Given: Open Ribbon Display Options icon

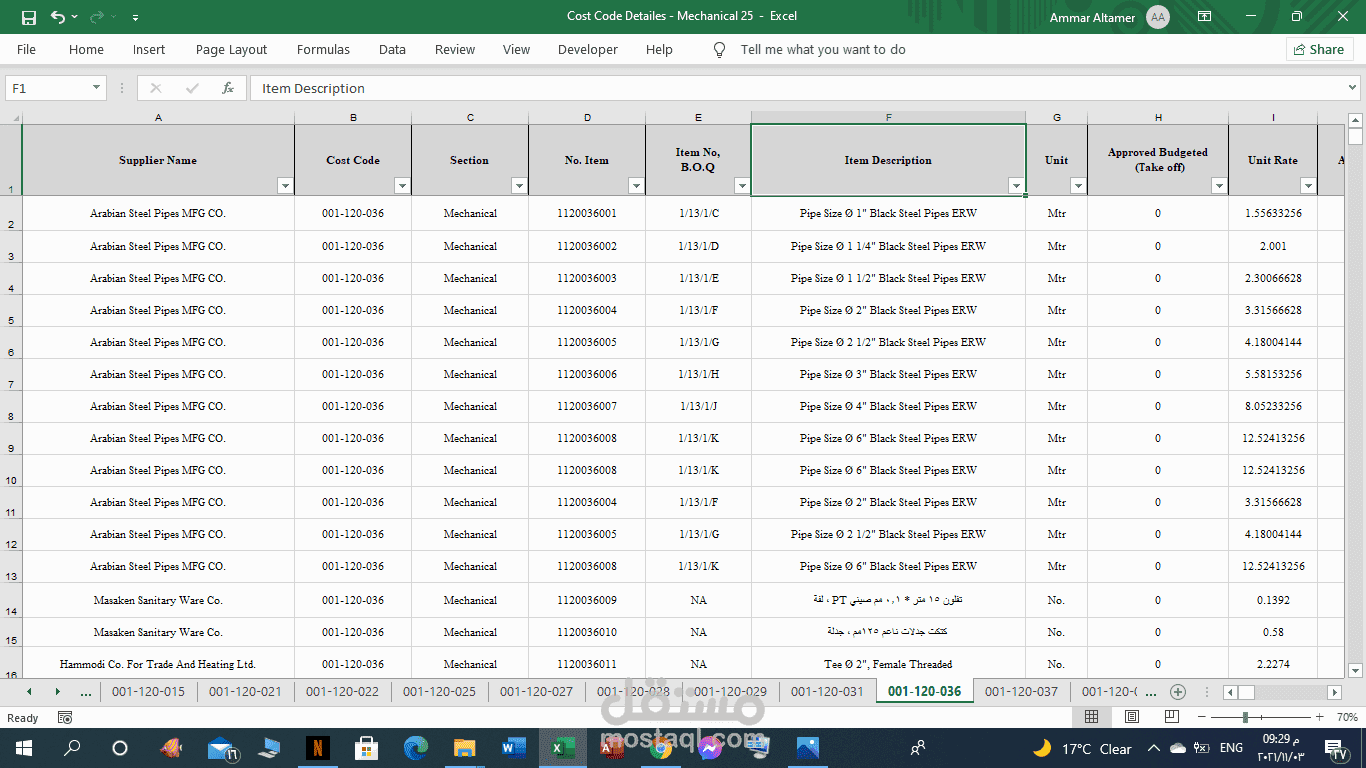Looking at the screenshot, I should coord(1205,17).
